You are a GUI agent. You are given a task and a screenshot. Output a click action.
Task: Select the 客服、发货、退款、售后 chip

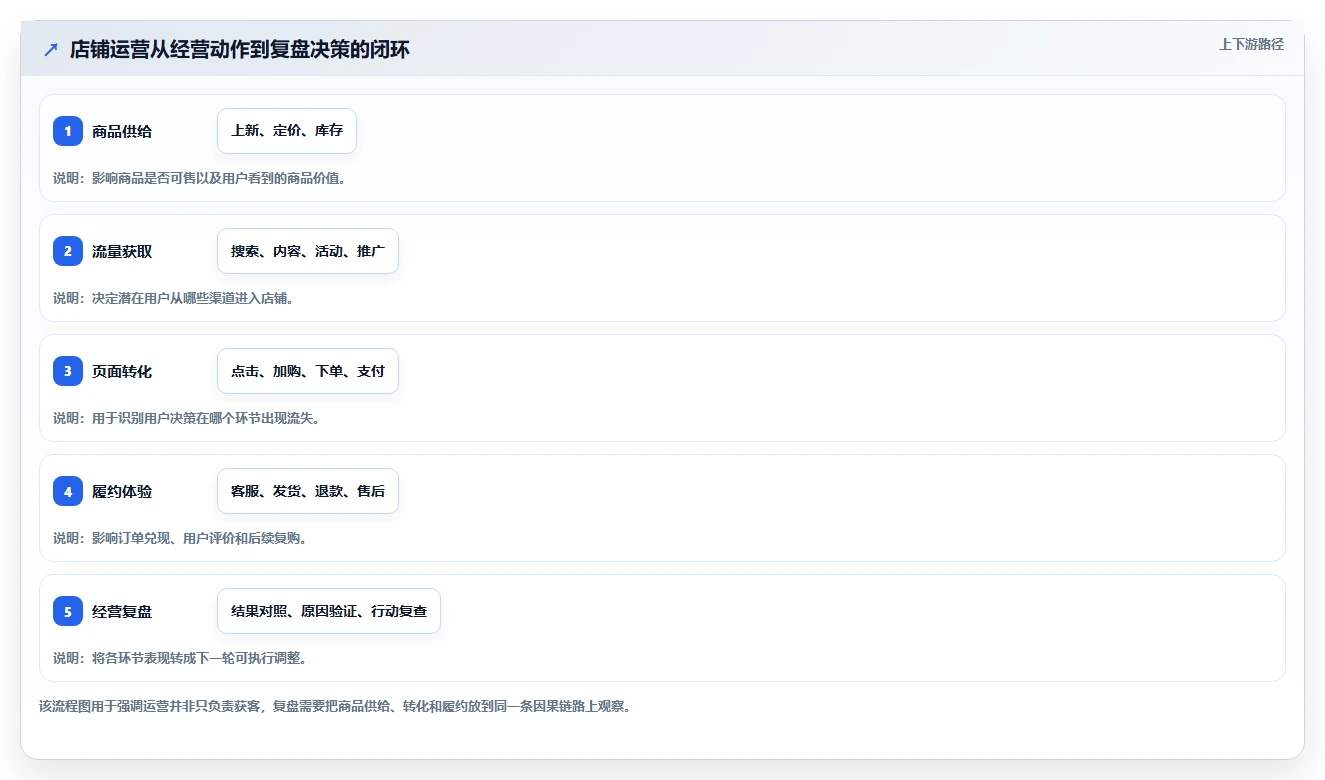308,491
